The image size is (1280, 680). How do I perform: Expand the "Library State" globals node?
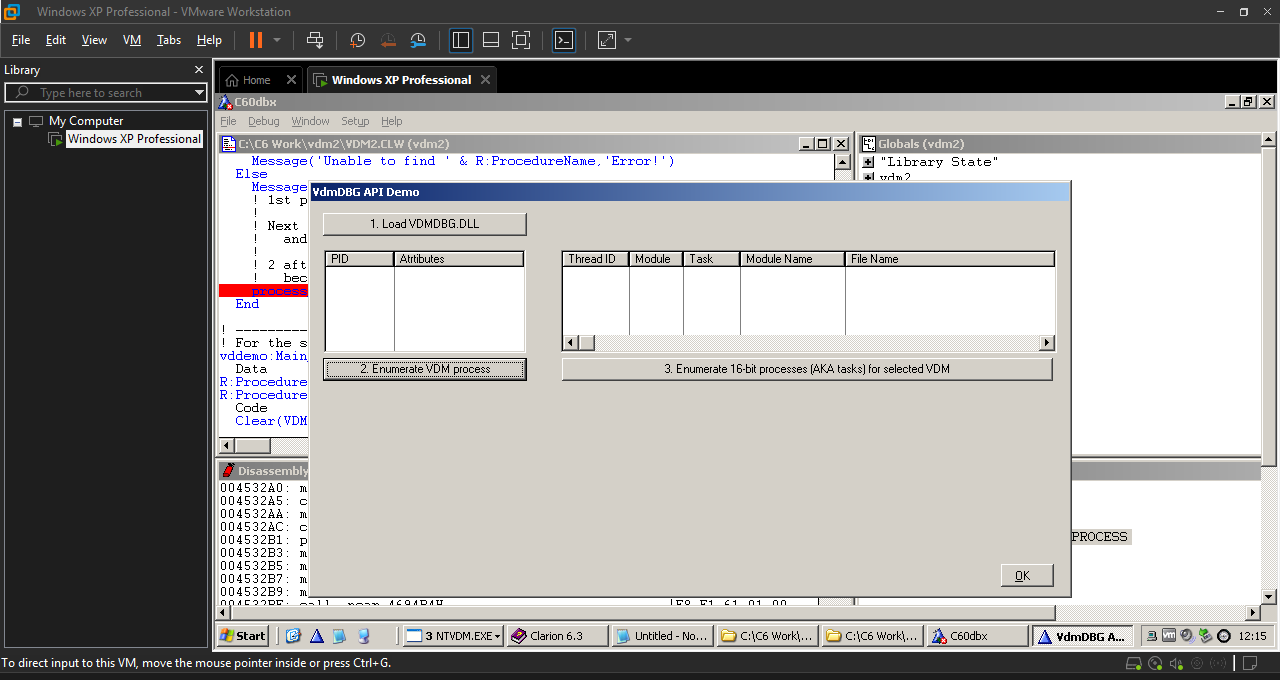point(868,162)
